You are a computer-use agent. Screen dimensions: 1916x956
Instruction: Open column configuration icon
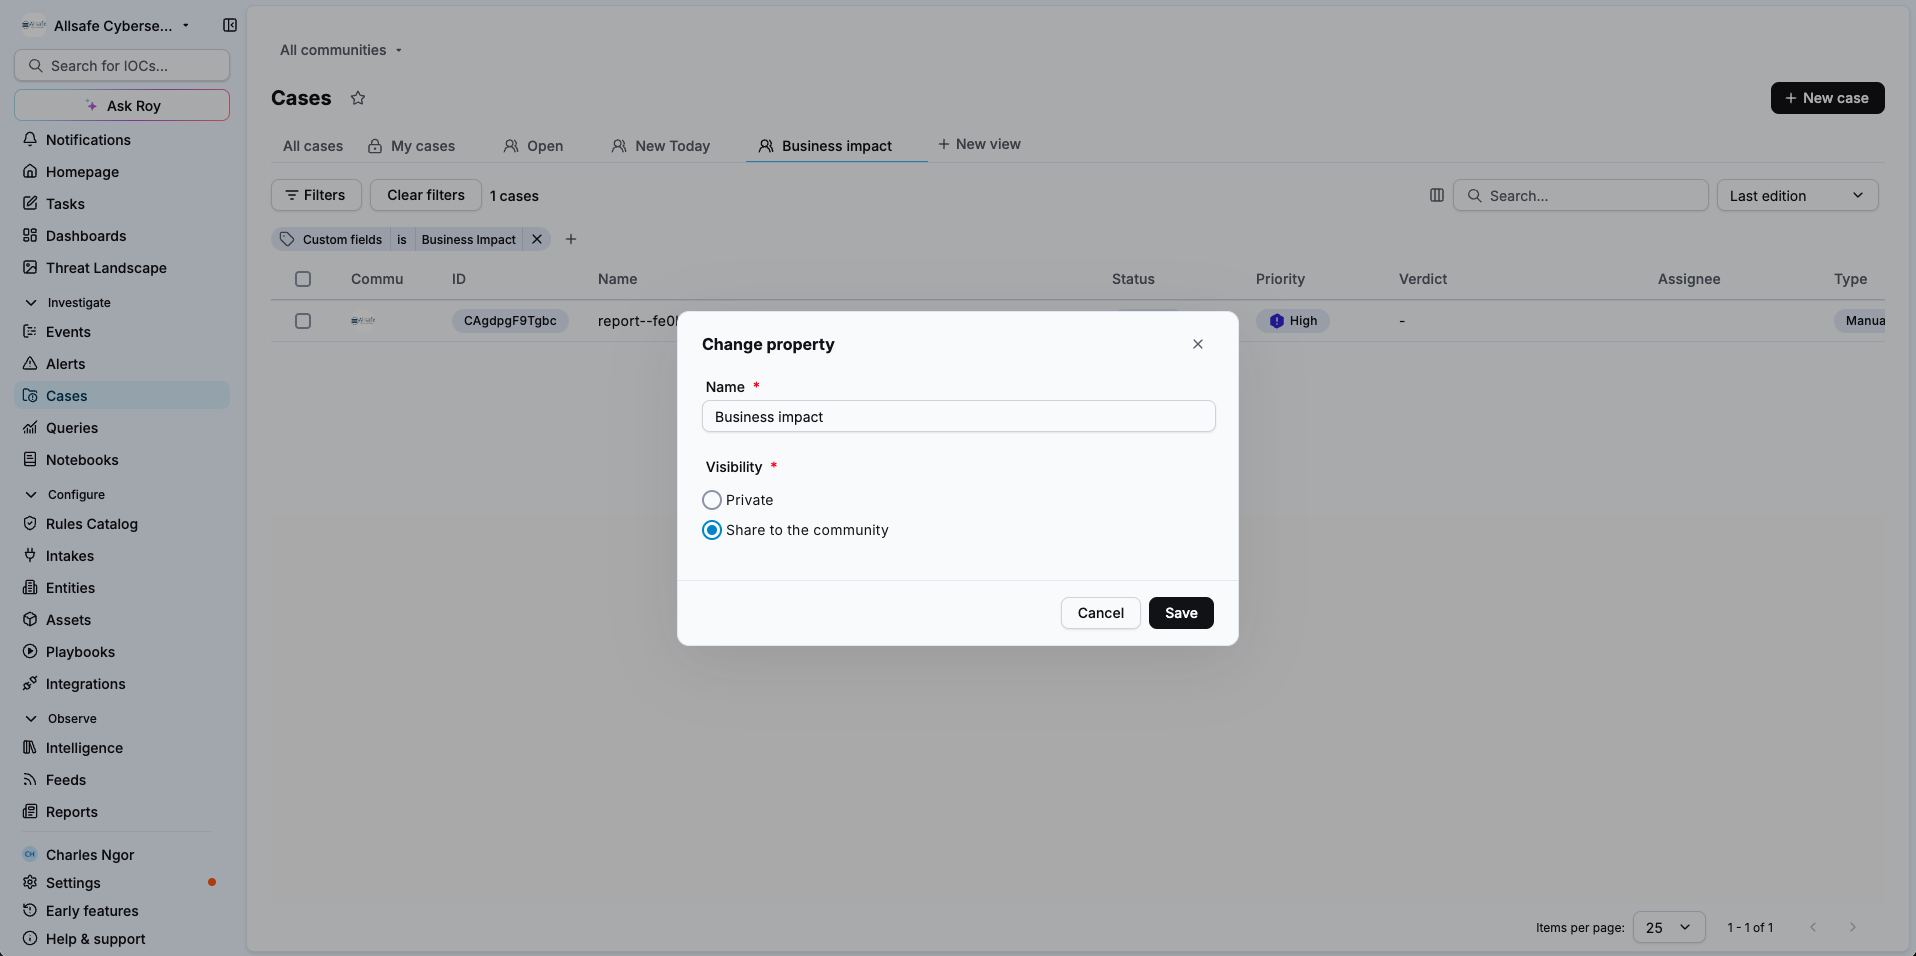click(1437, 195)
